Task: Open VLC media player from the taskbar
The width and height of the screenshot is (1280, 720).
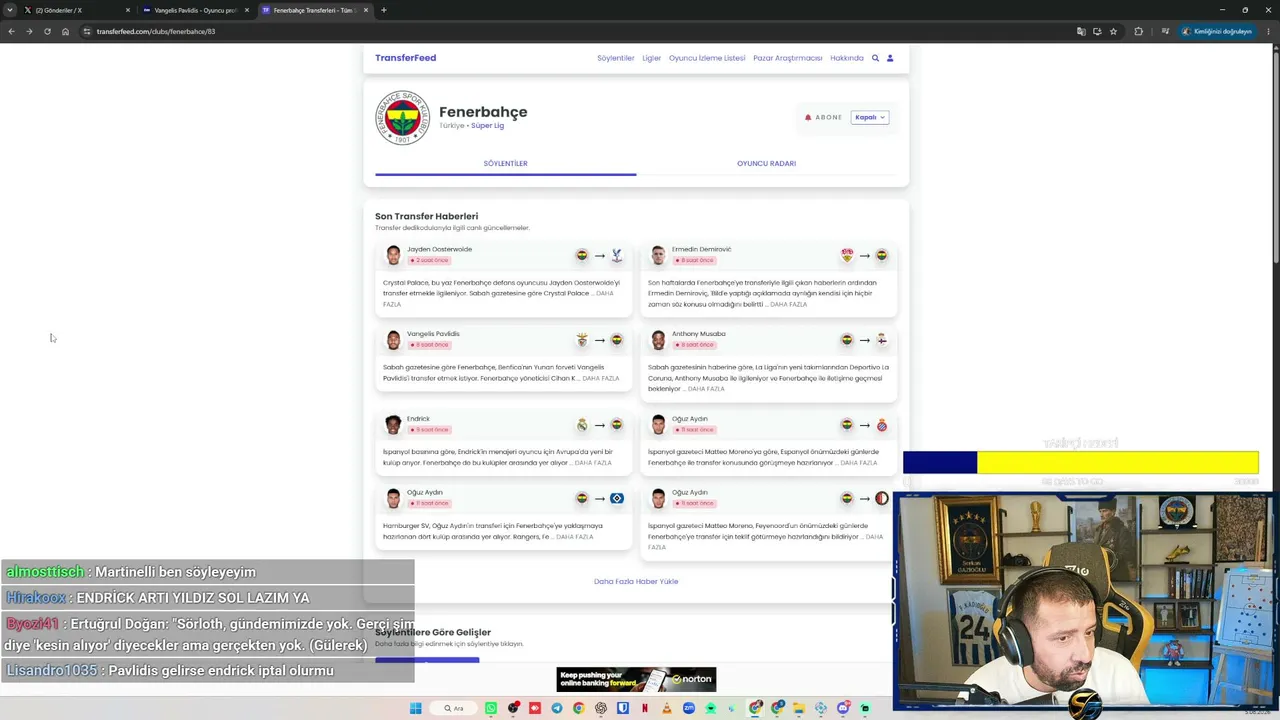Action: pyautogui.click(x=667, y=708)
